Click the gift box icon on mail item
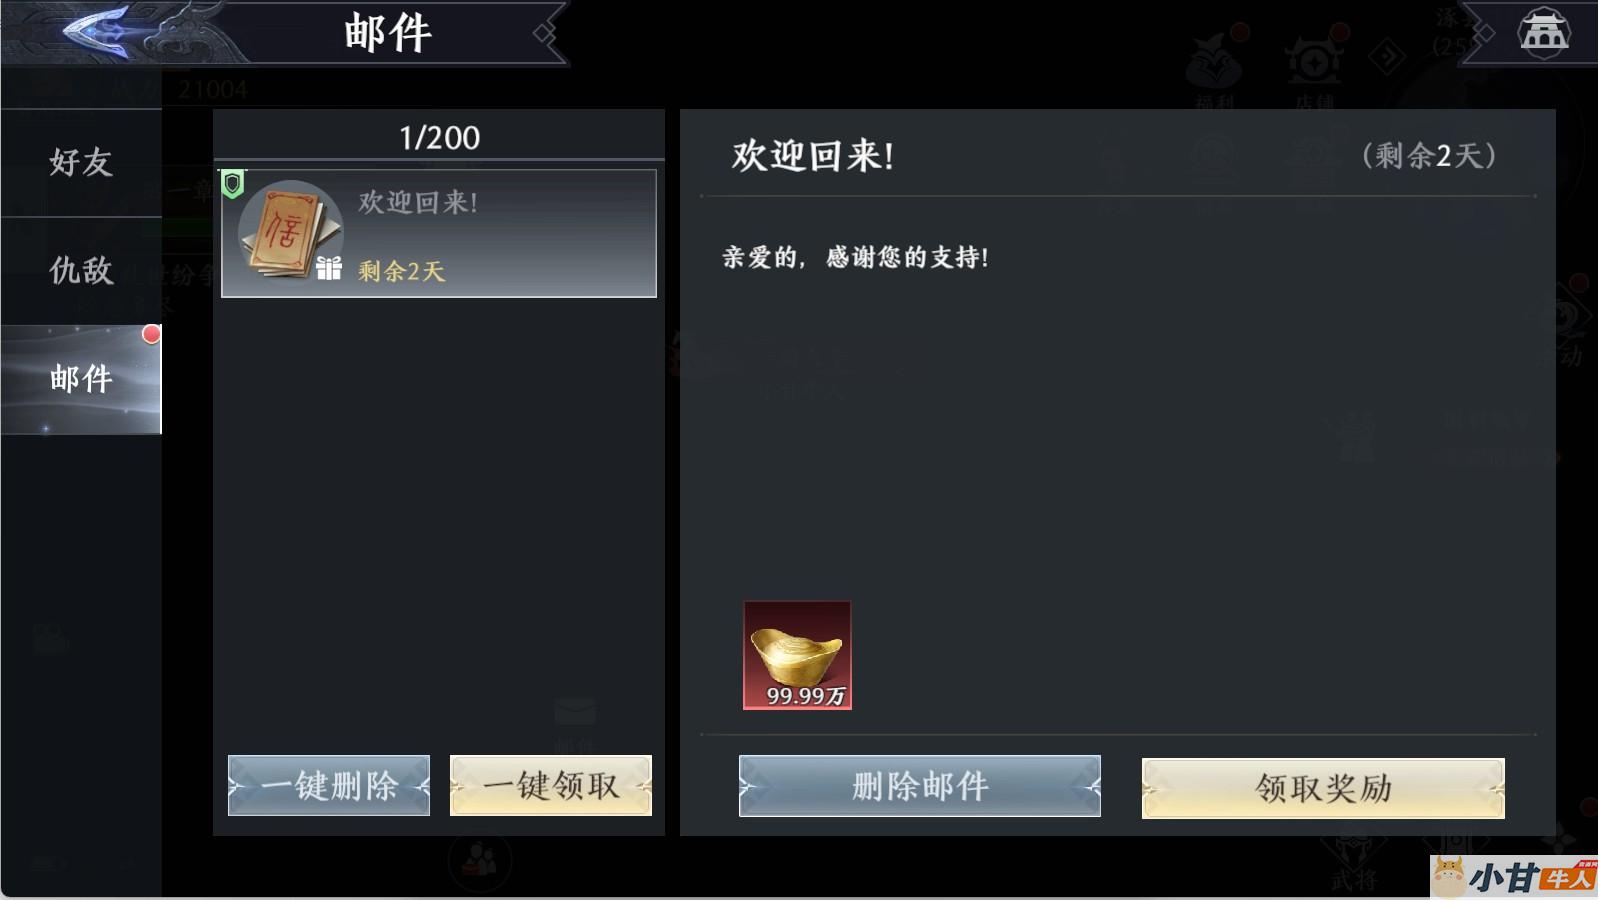This screenshot has height=900, width=1598. tap(329, 268)
